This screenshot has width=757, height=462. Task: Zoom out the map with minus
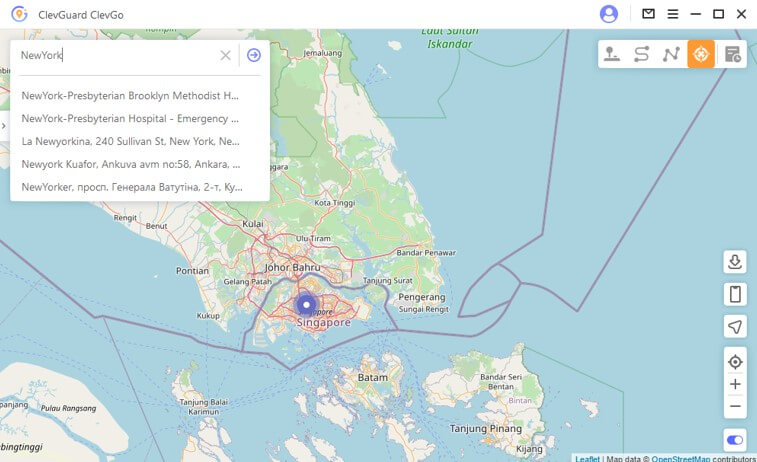[x=735, y=406]
